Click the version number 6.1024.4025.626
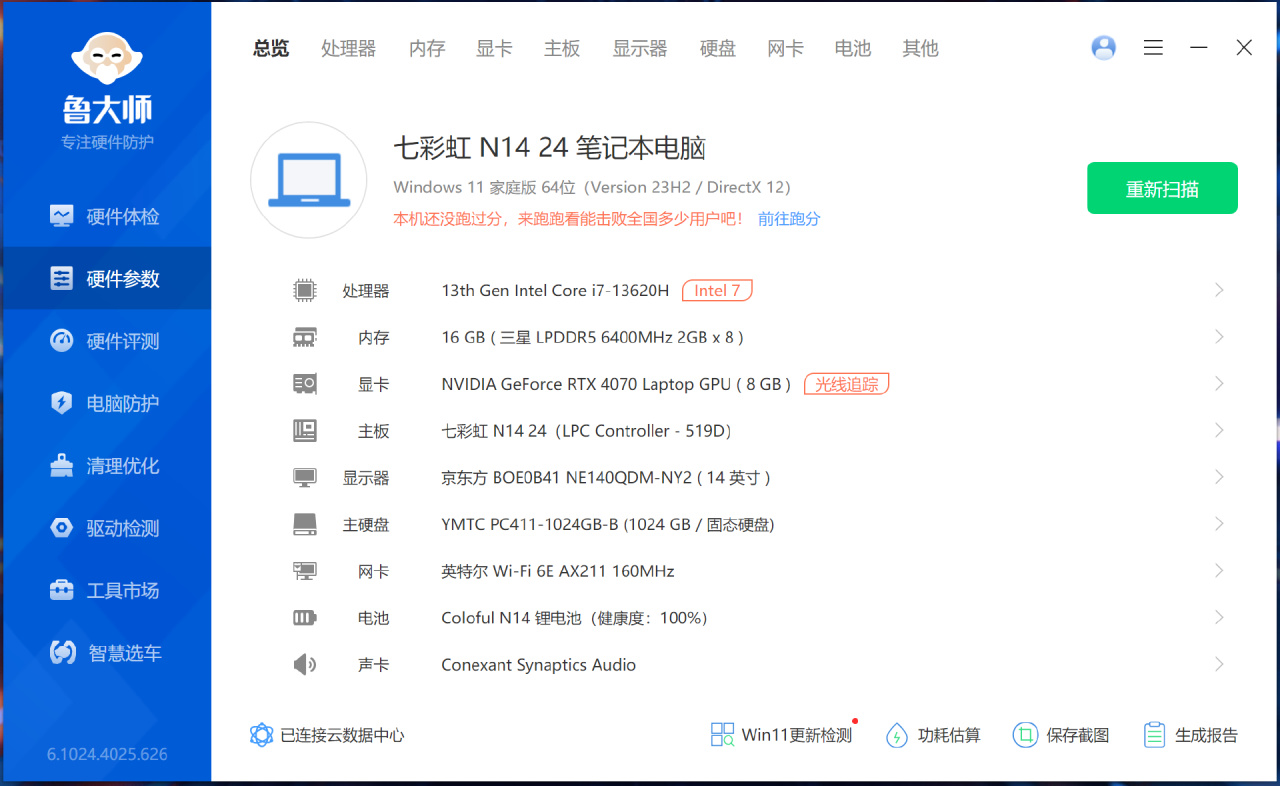The image size is (1280, 786). [x=107, y=754]
